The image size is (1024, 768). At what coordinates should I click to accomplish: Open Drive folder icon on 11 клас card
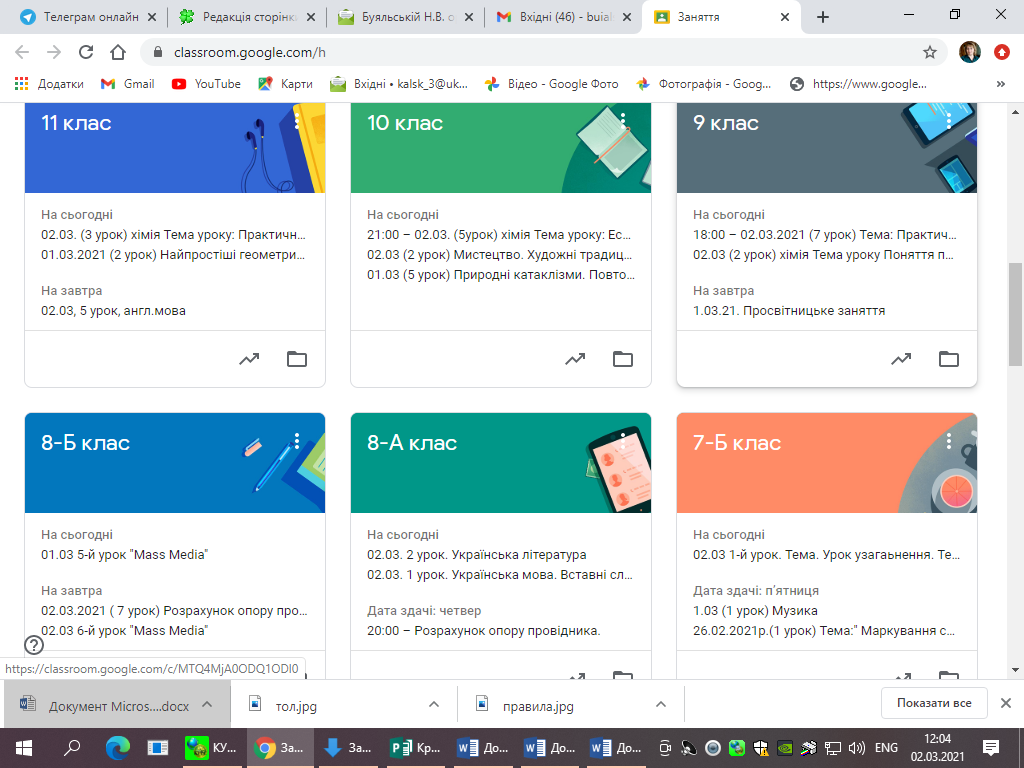(x=297, y=359)
